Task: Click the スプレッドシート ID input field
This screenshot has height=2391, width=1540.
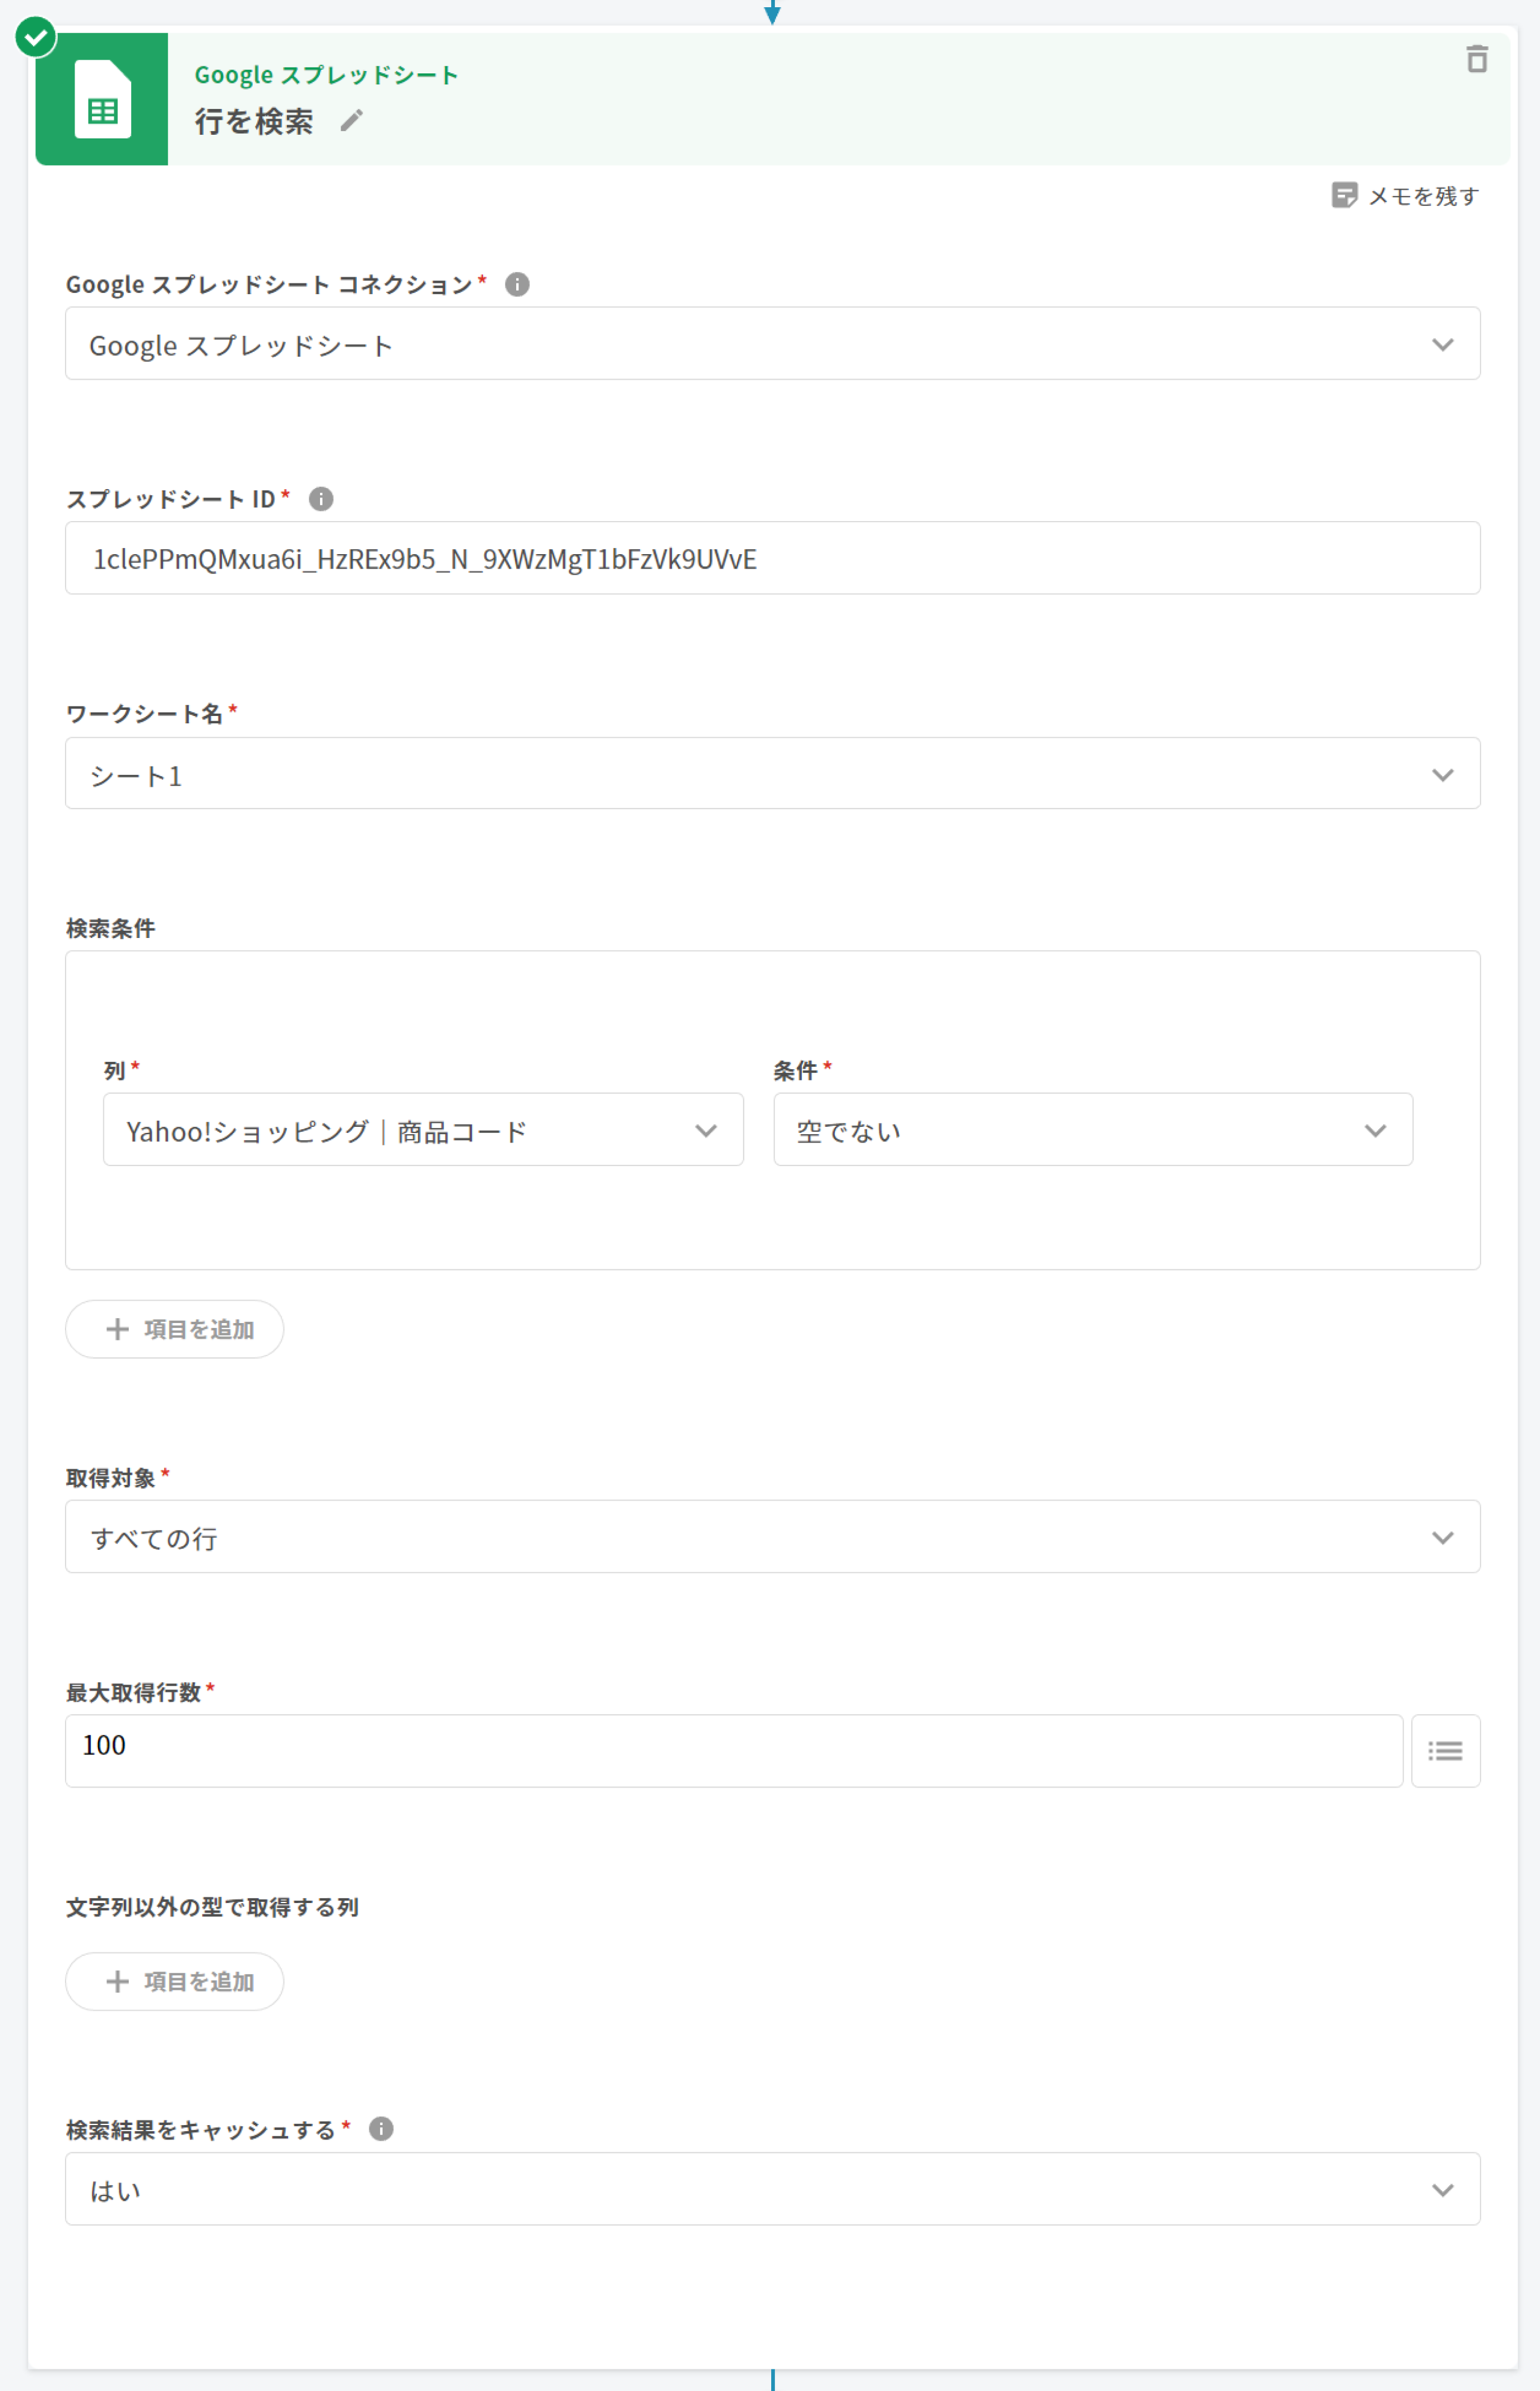Action: click(x=771, y=558)
